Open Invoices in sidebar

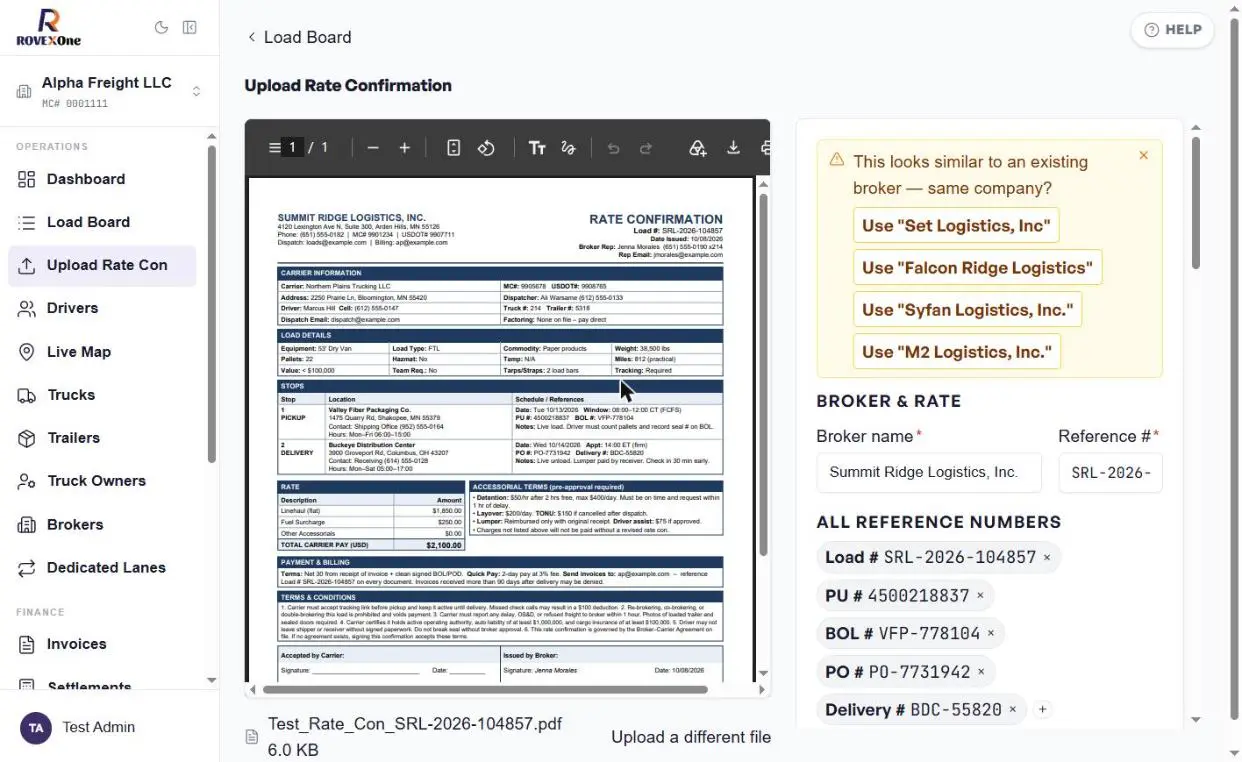tap(102, 644)
